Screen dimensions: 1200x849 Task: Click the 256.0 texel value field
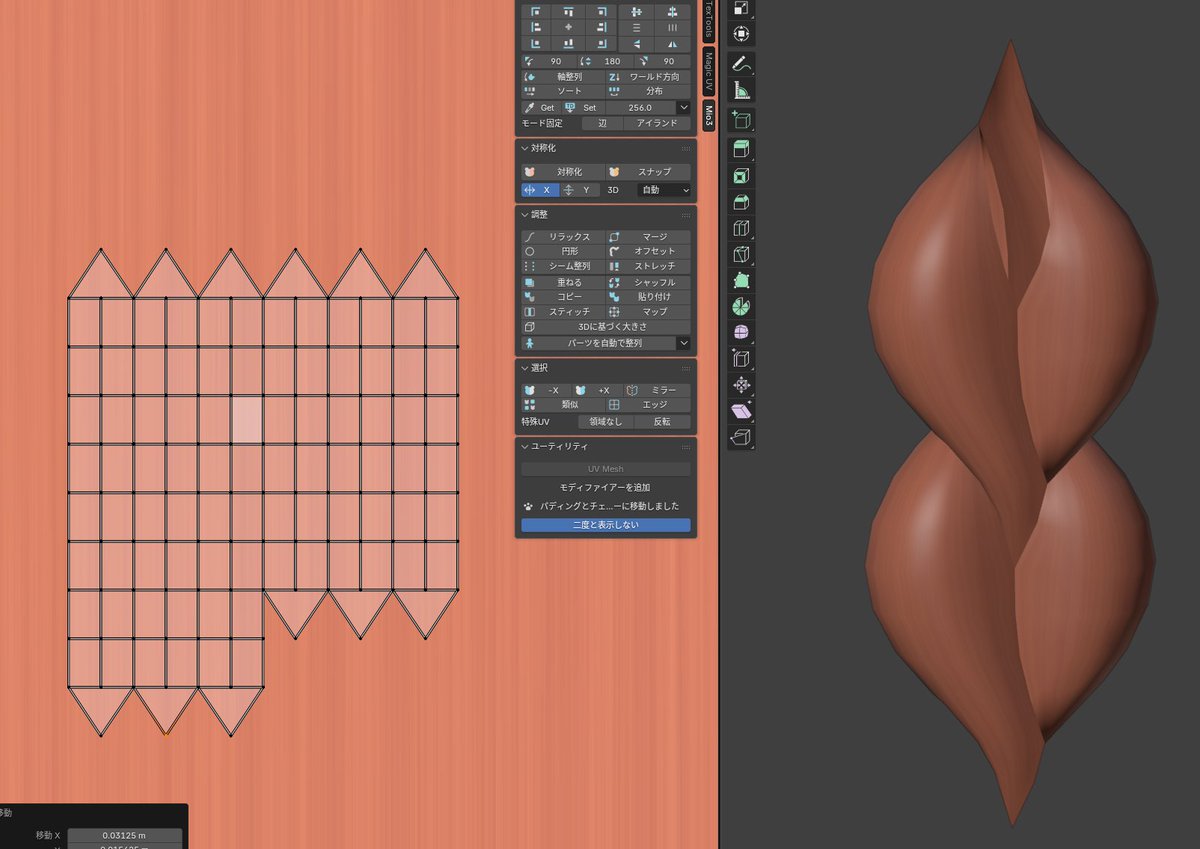point(640,107)
